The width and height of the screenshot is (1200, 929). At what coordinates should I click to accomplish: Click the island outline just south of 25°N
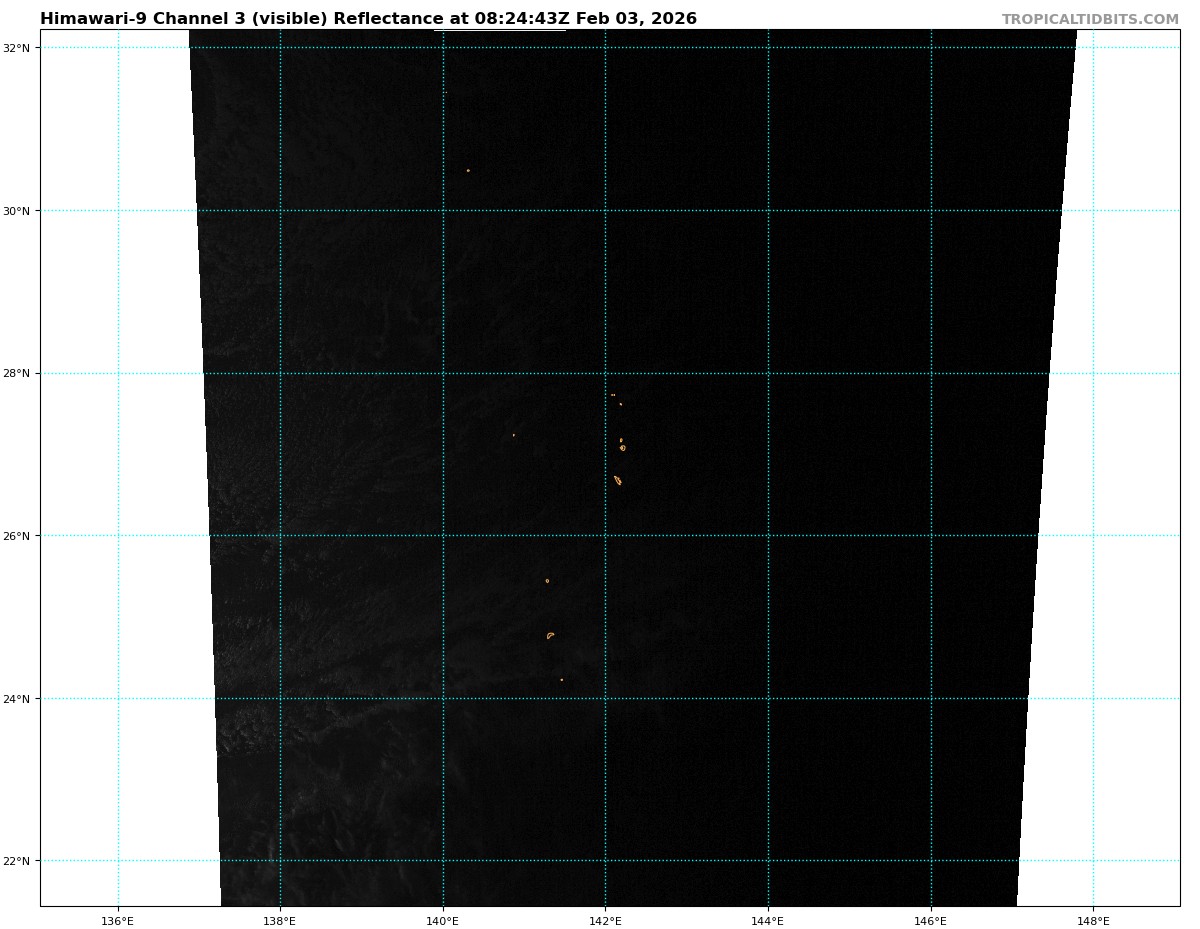550,635
